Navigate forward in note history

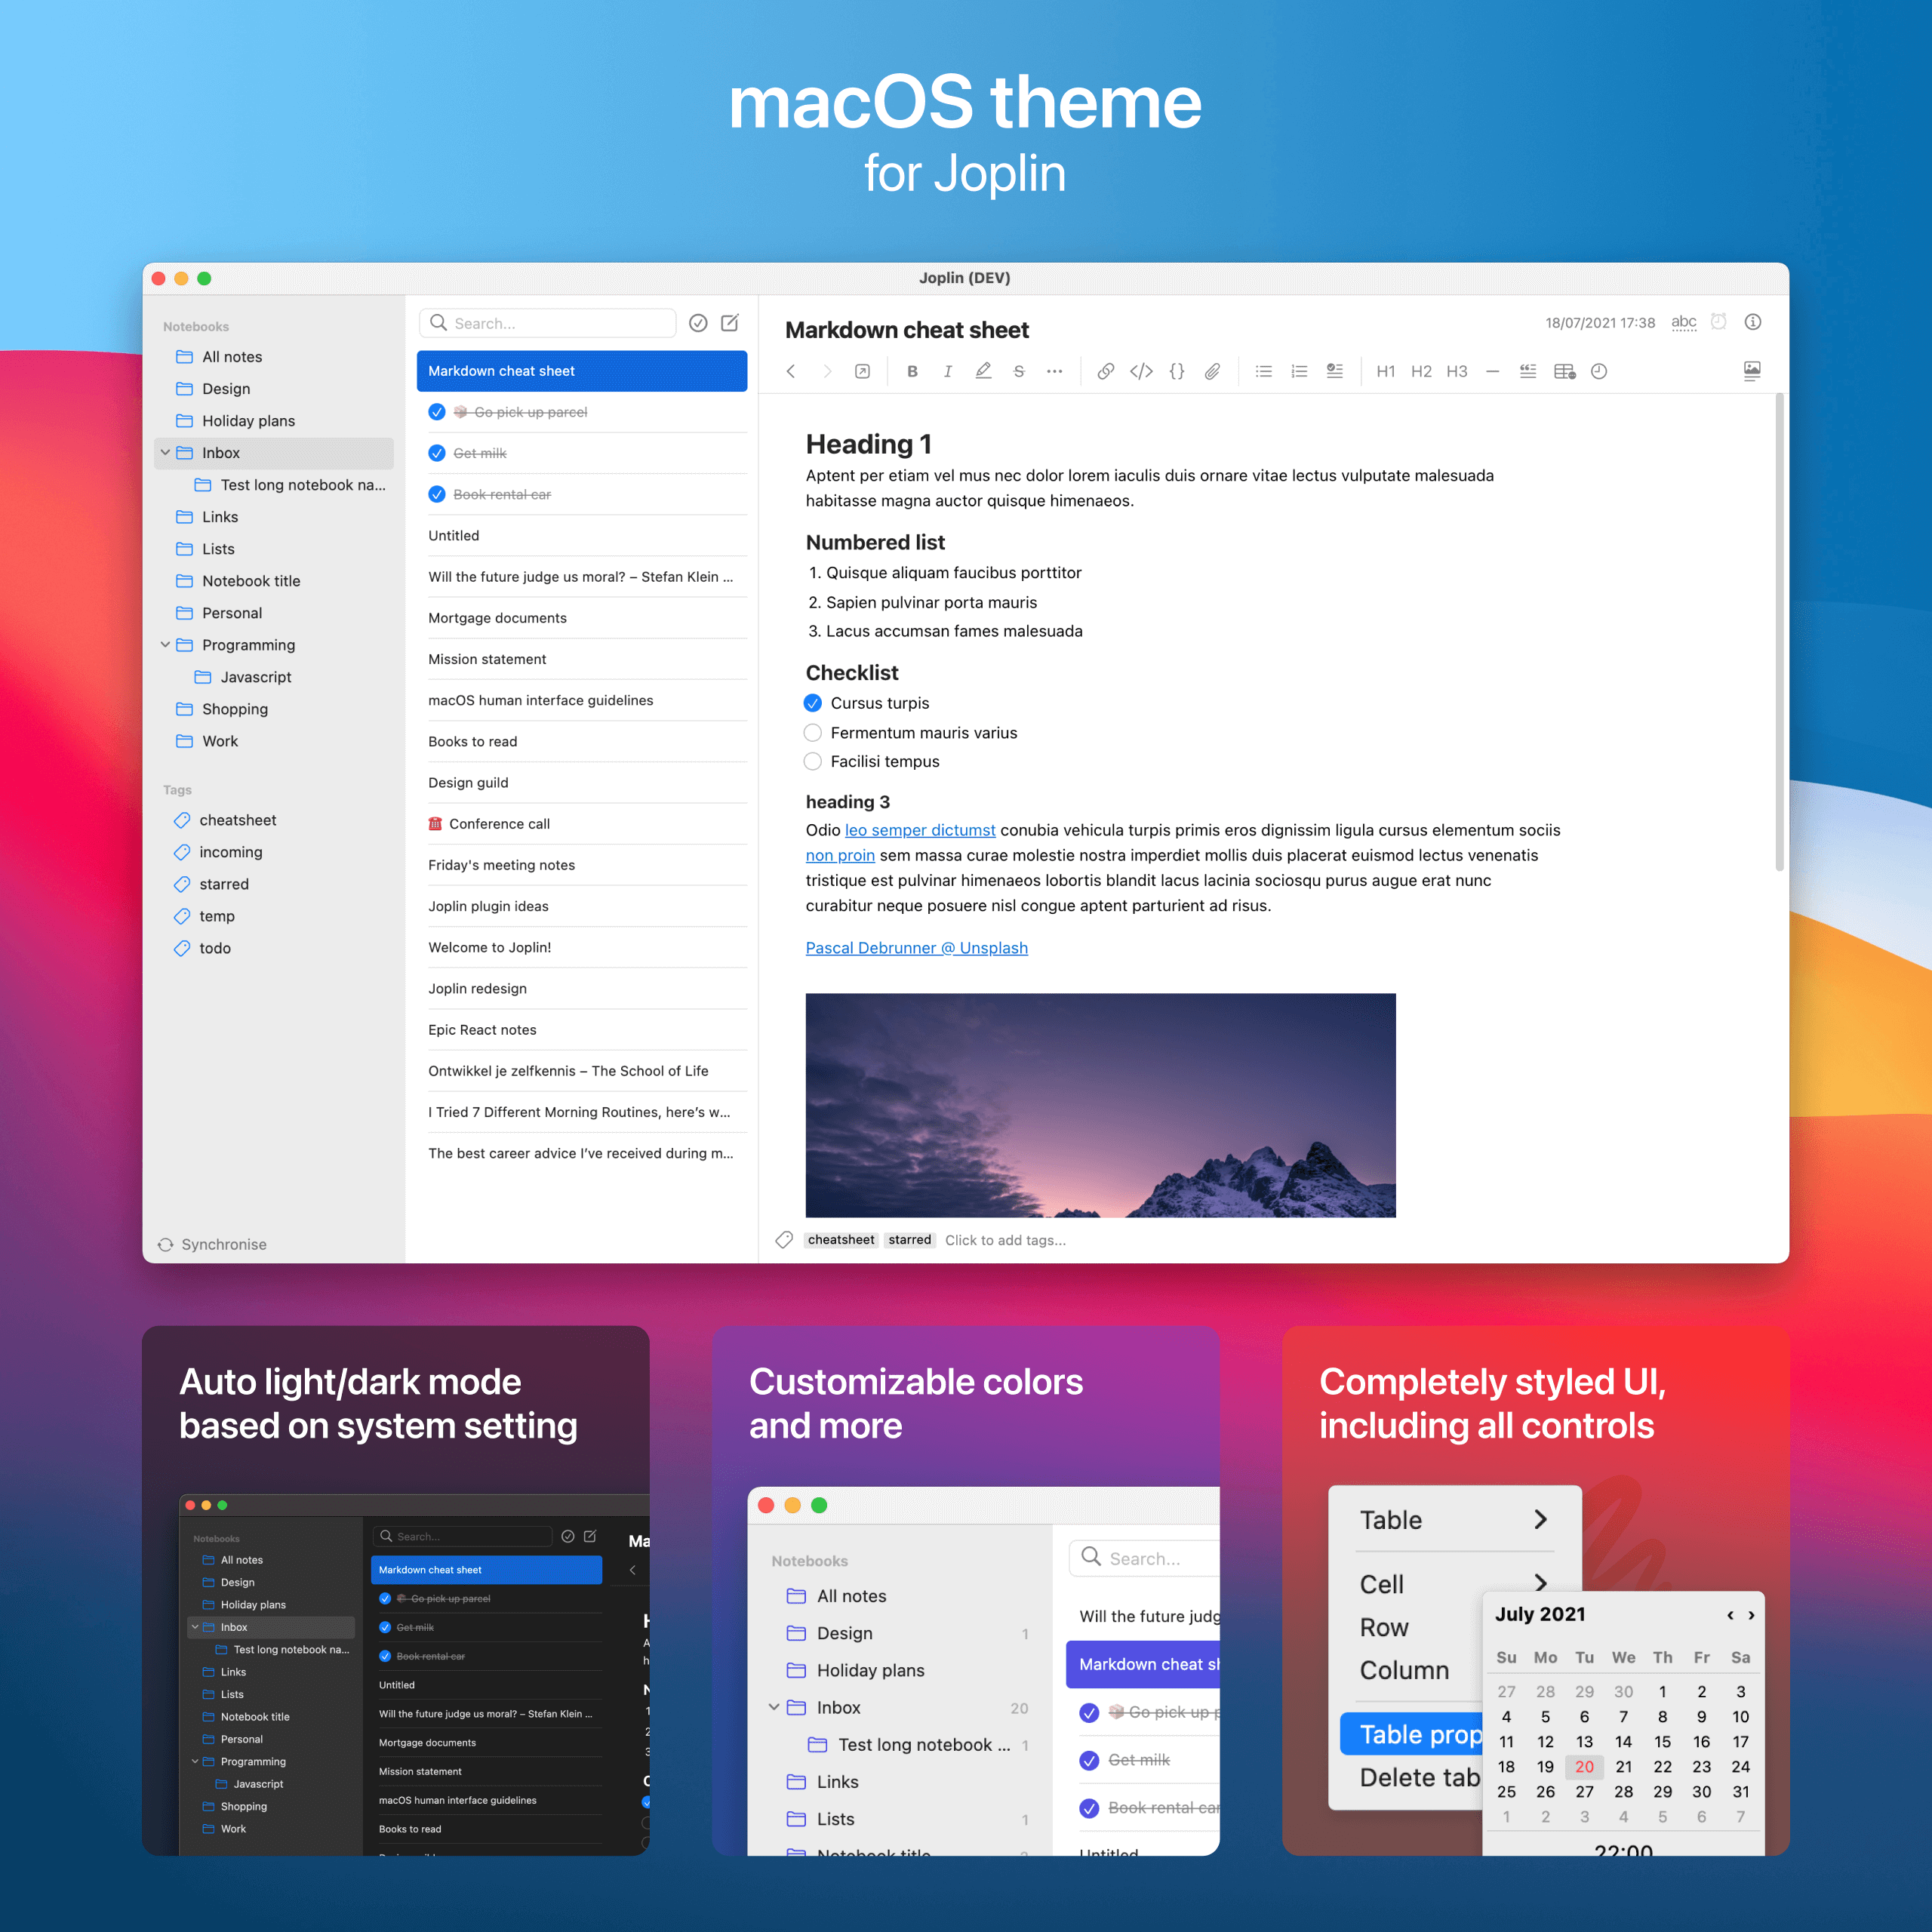click(827, 371)
